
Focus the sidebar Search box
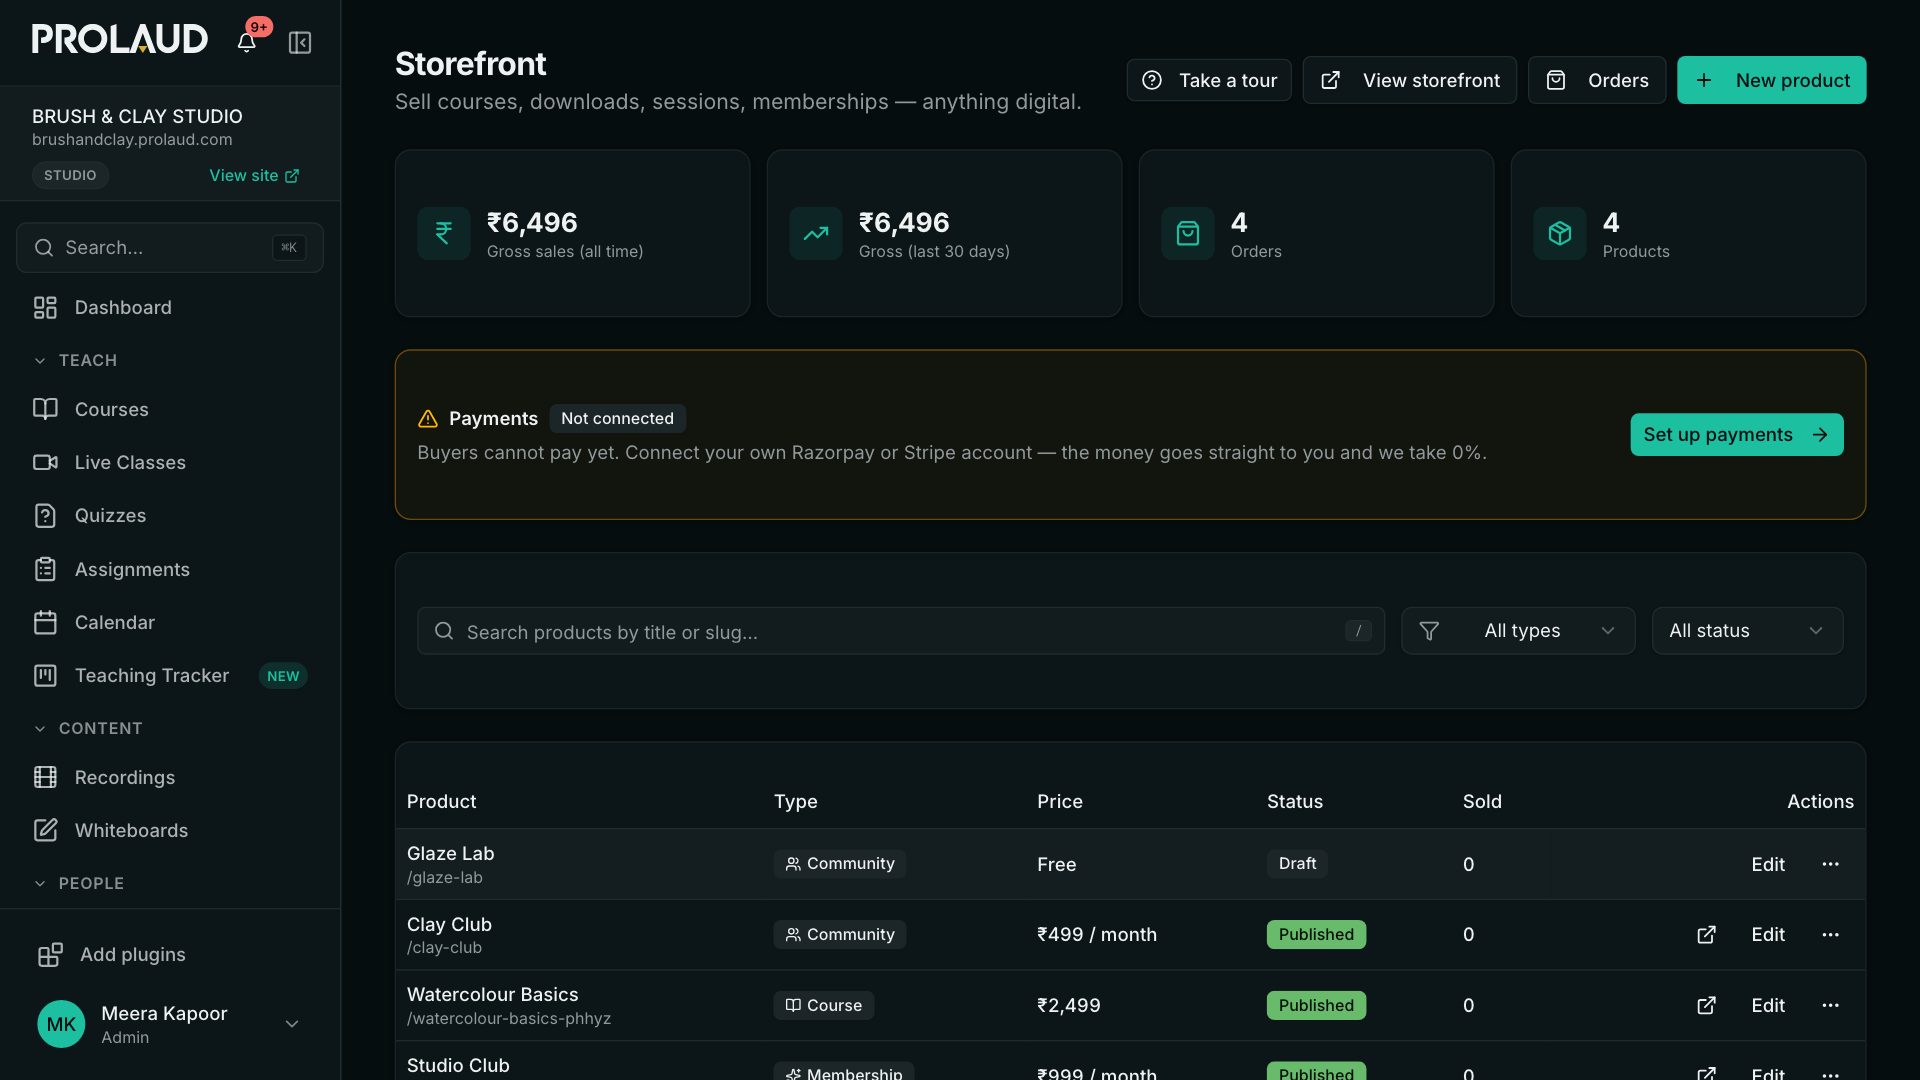click(170, 247)
